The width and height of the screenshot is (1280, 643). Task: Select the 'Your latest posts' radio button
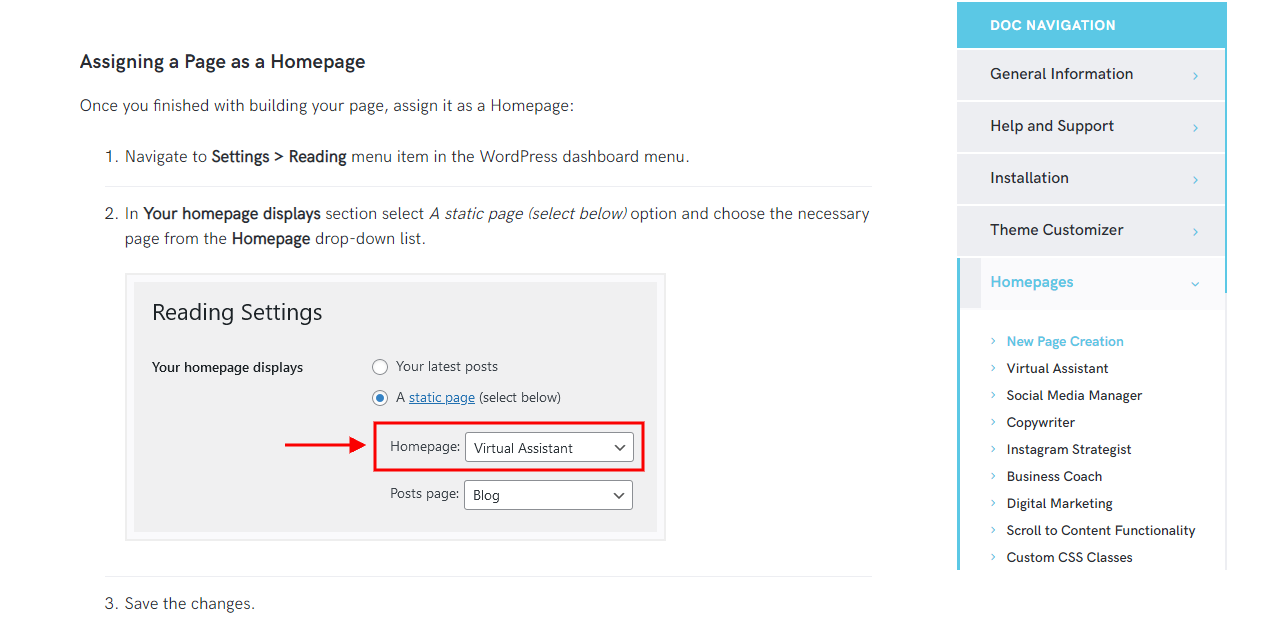tap(380, 367)
